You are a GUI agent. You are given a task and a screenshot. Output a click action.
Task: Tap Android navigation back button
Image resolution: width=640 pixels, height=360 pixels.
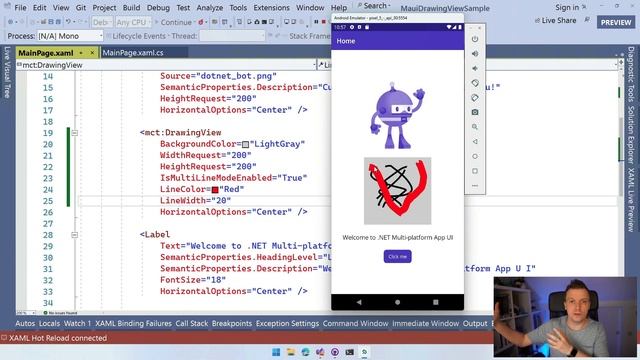click(x=359, y=302)
